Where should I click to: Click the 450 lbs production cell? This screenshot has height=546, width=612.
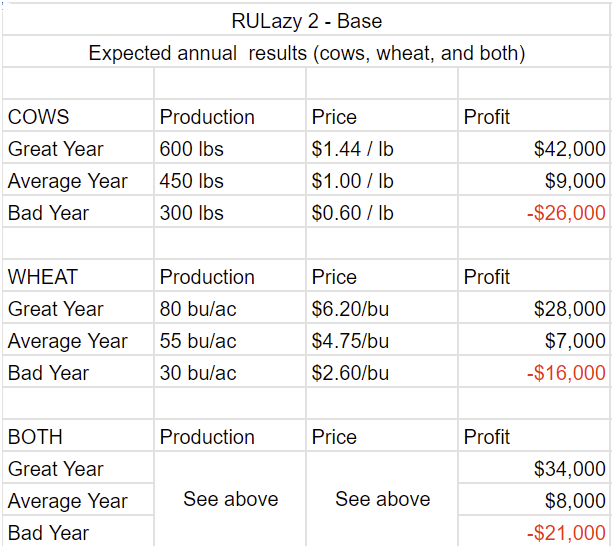[x=192, y=181]
